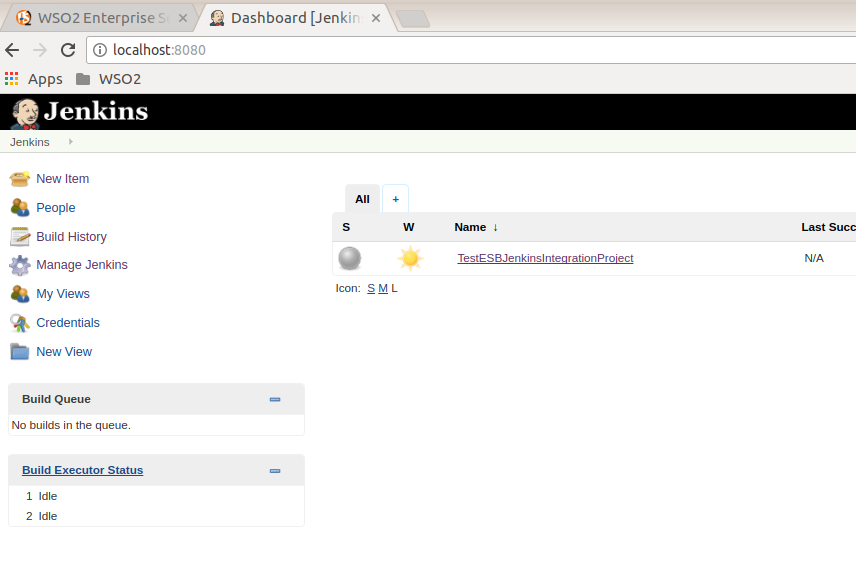The width and height of the screenshot is (856, 571).
Task: Collapse the Build Queue panel
Action: (275, 400)
